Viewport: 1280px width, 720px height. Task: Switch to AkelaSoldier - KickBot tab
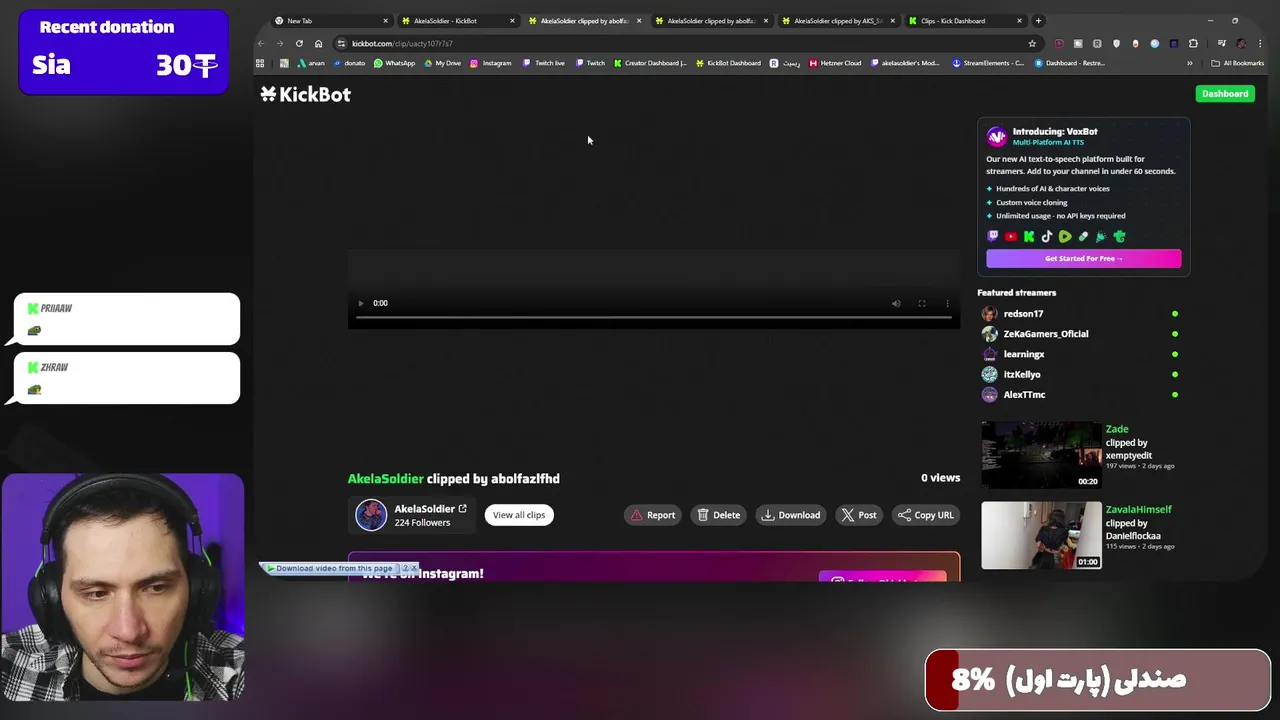[455, 21]
